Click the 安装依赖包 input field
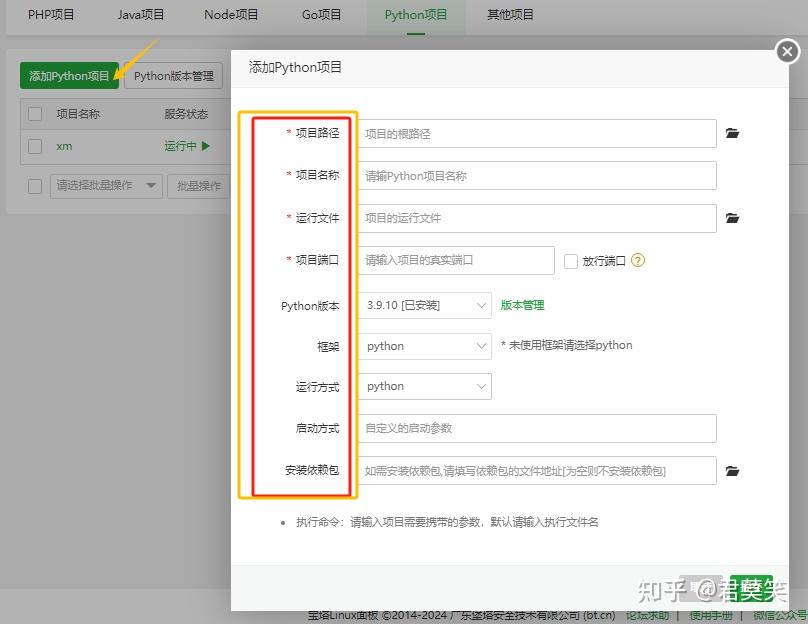The width and height of the screenshot is (808, 624). click(x=537, y=470)
